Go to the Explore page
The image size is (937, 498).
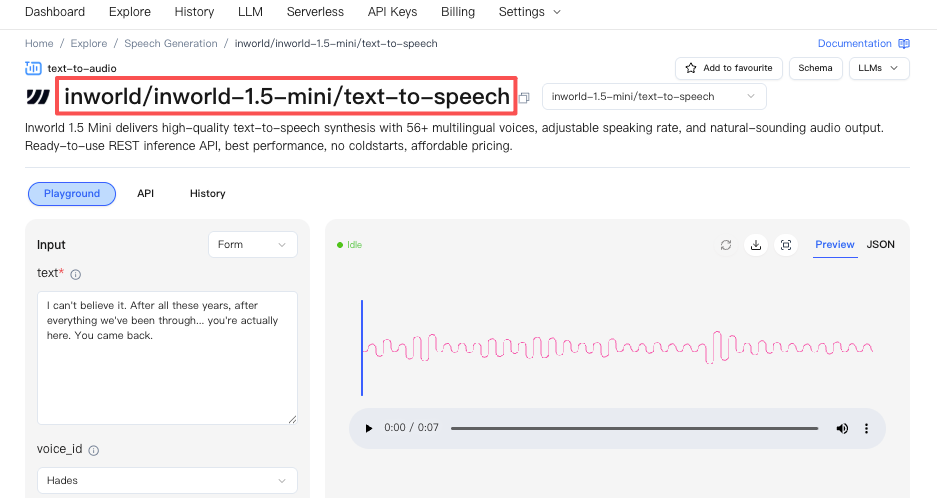(x=130, y=12)
